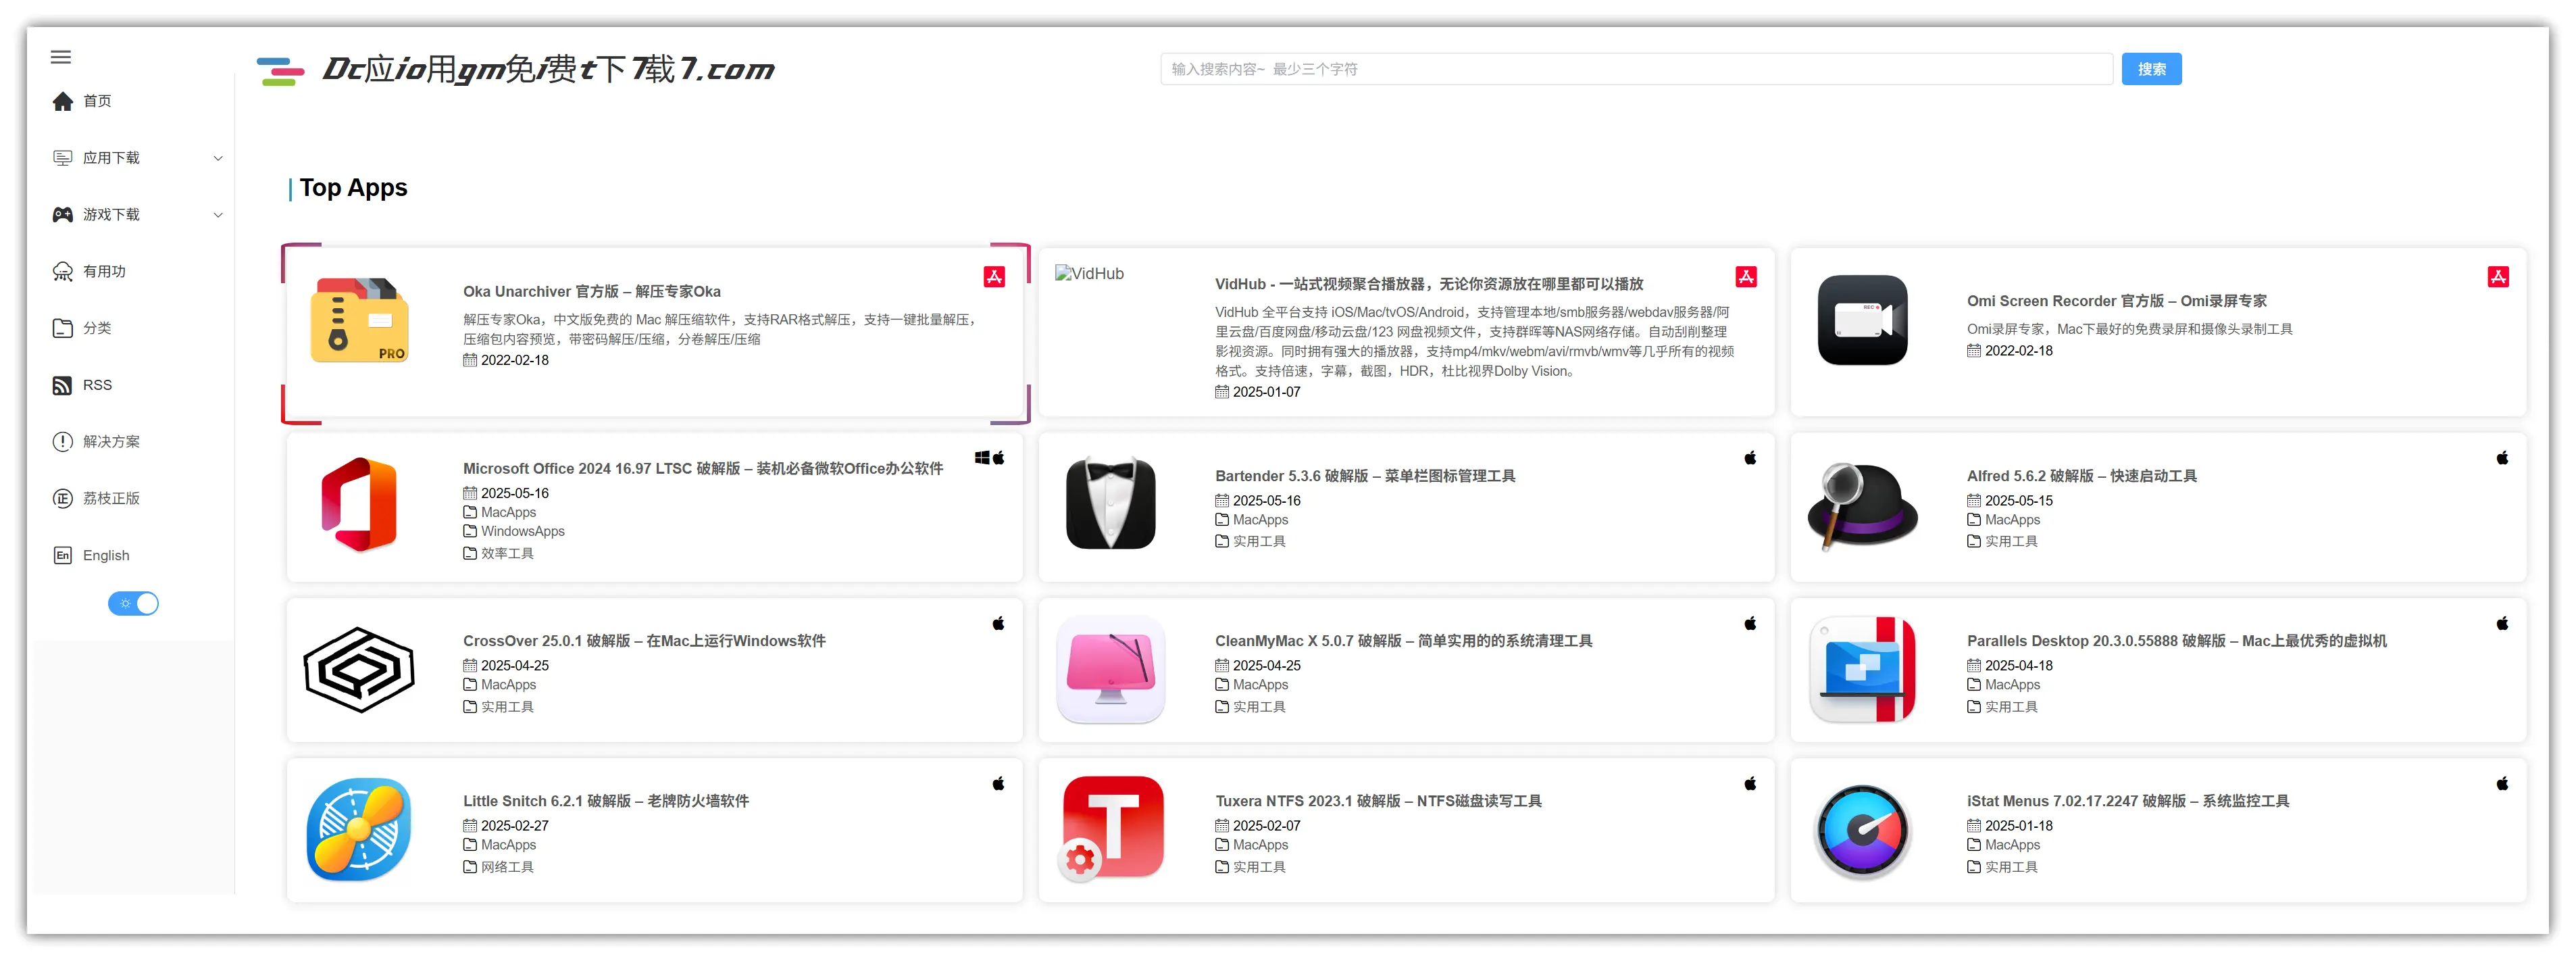This screenshot has width=2576, height=961.
Task: Click the Oka Unarchiver app icon
Action: click(360, 320)
